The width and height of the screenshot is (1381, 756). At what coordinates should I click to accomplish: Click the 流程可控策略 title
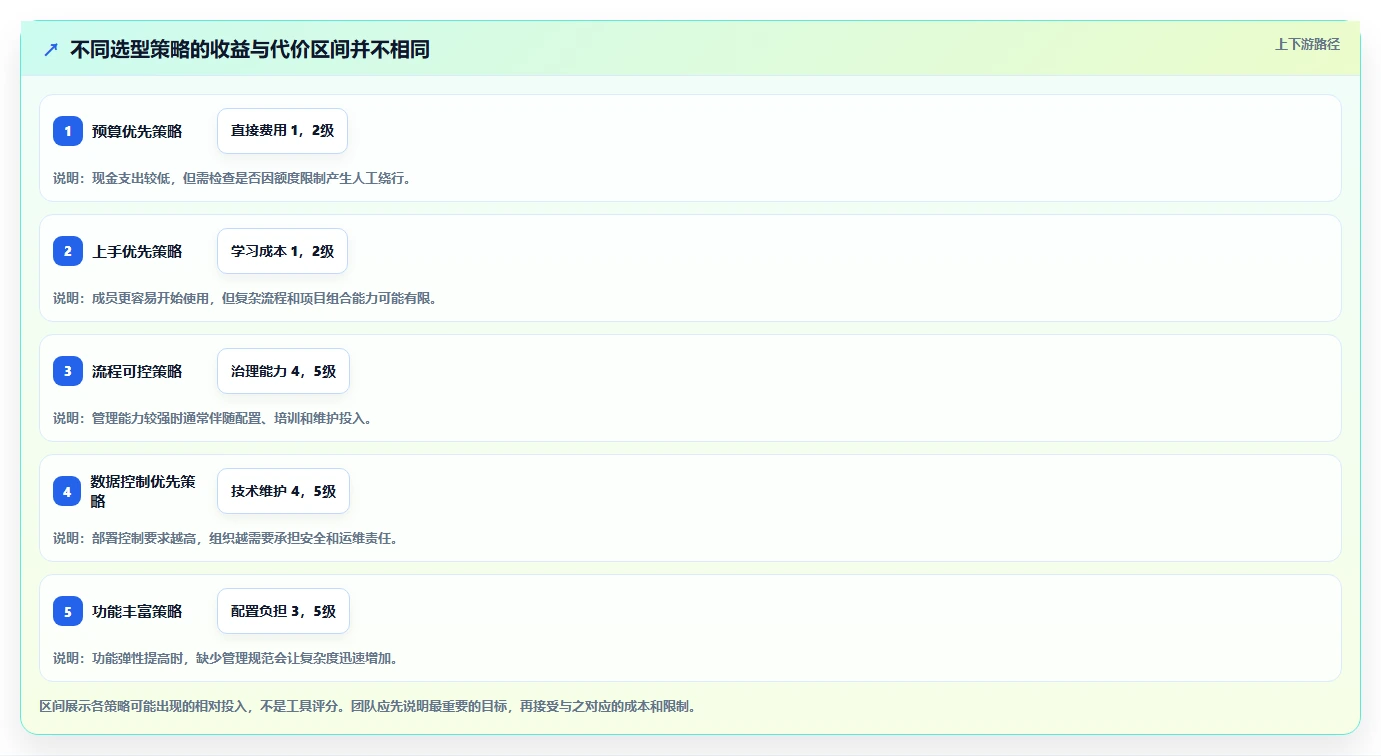click(x=137, y=371)
